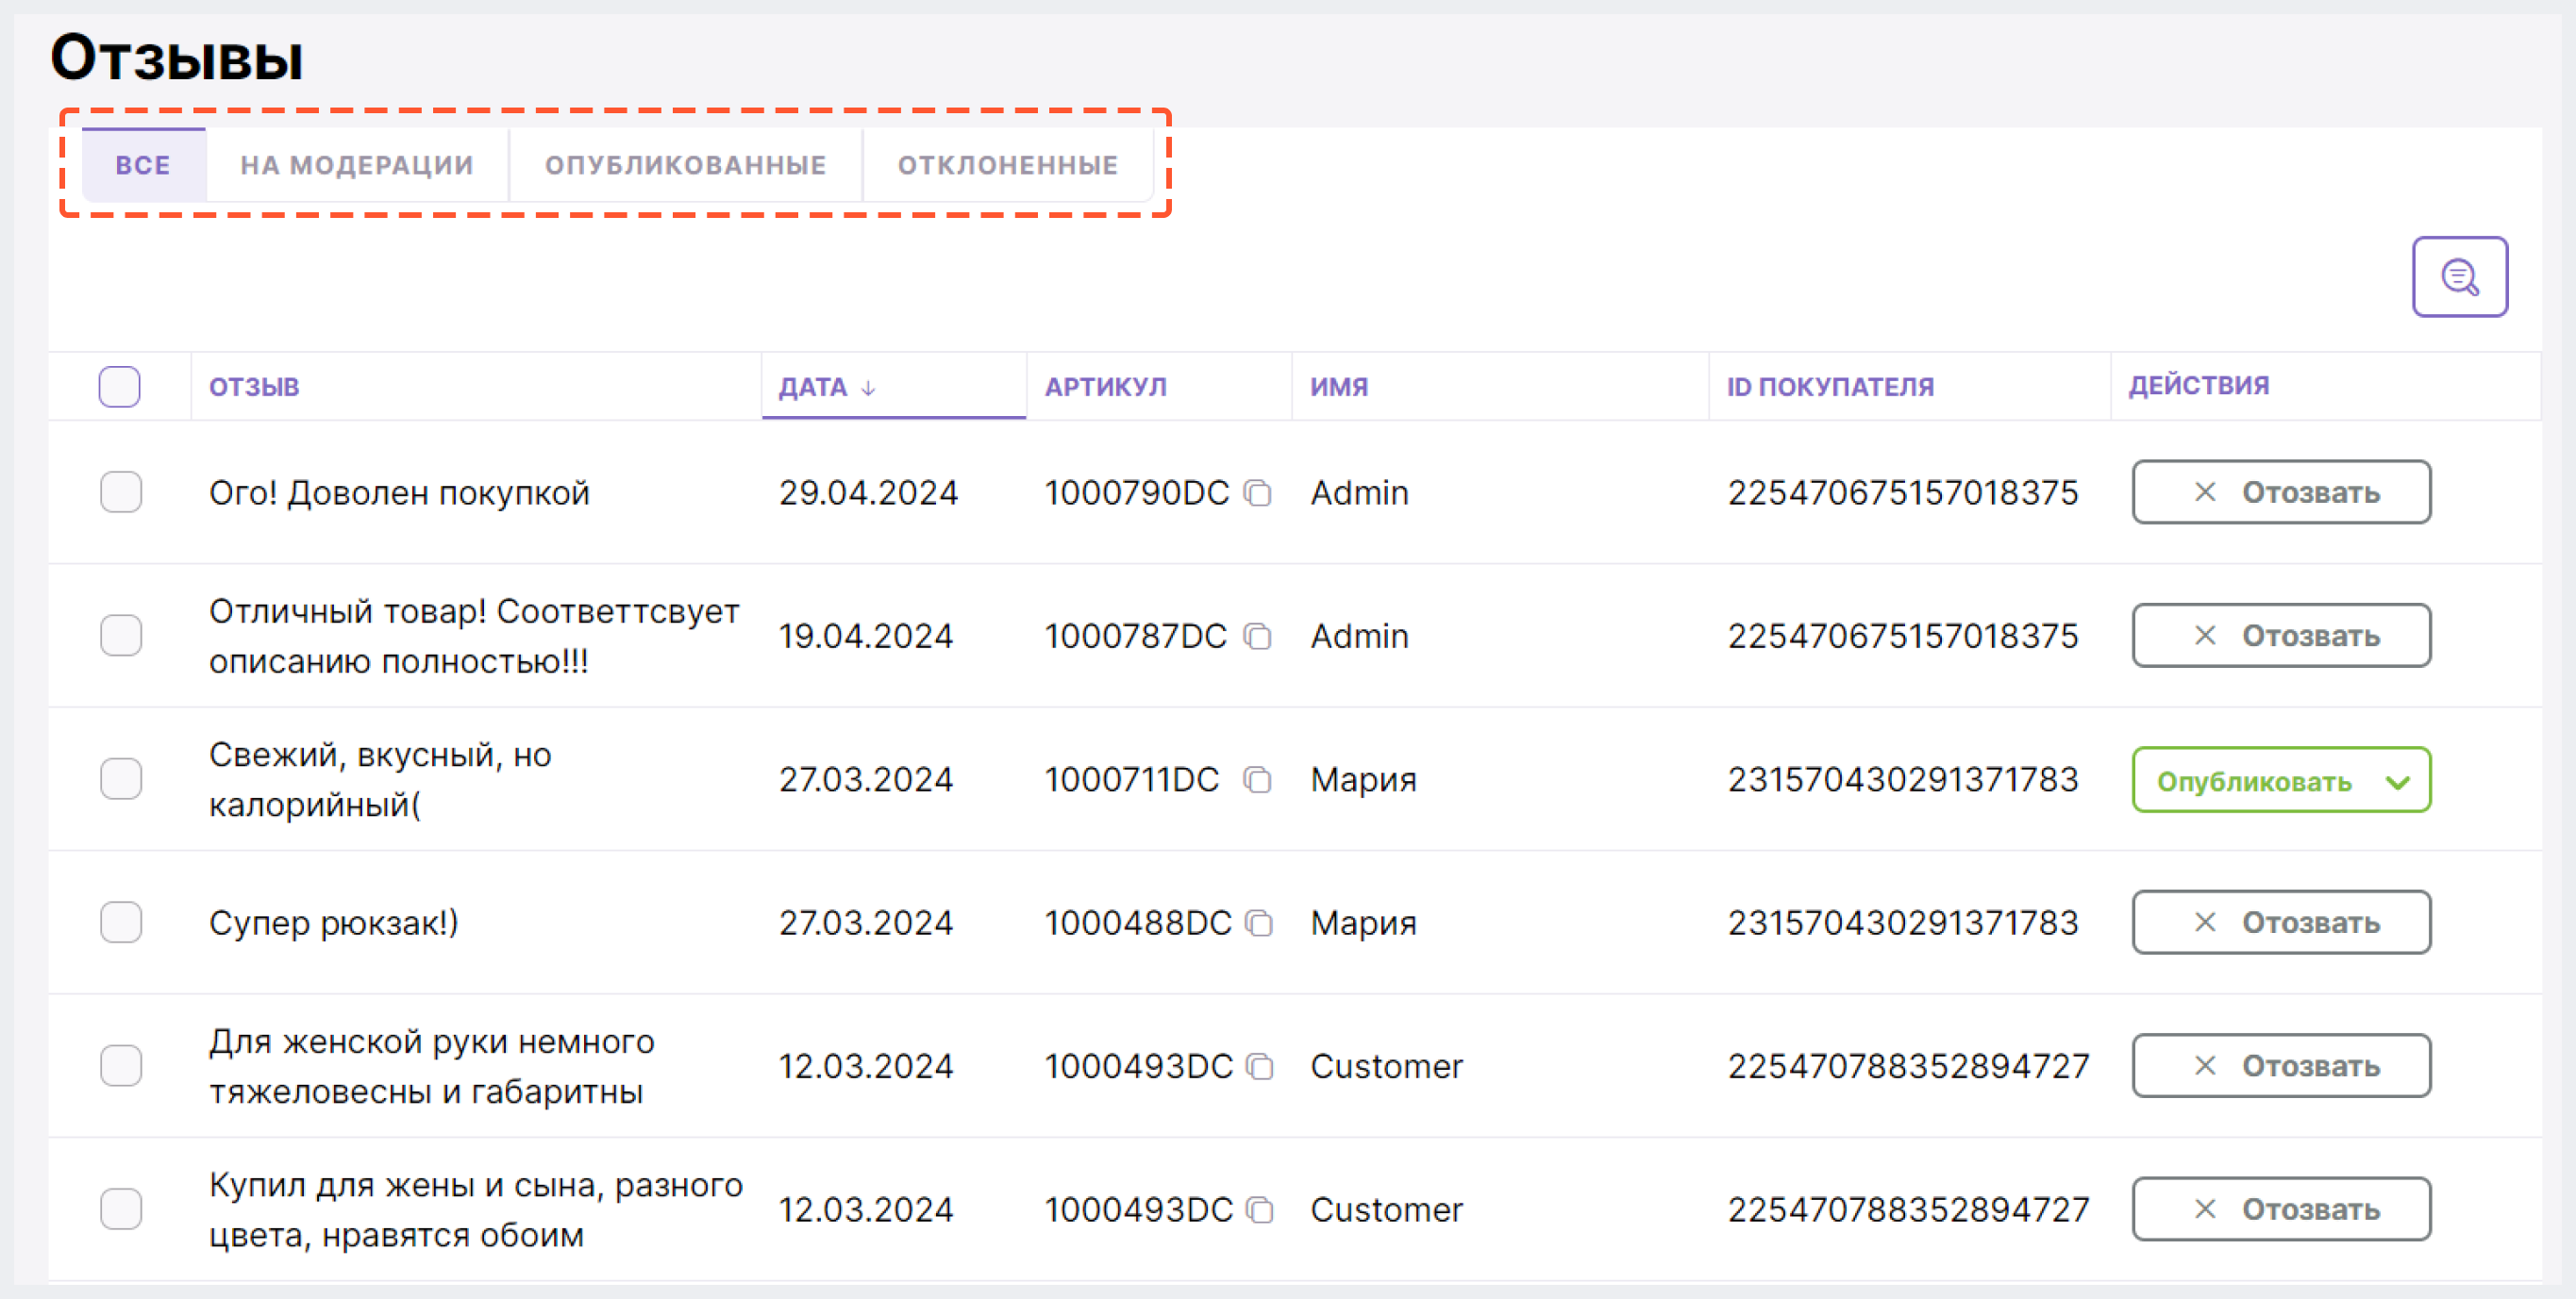Revoke the 'Купил для жены' review

(x=2281, y=1209)
